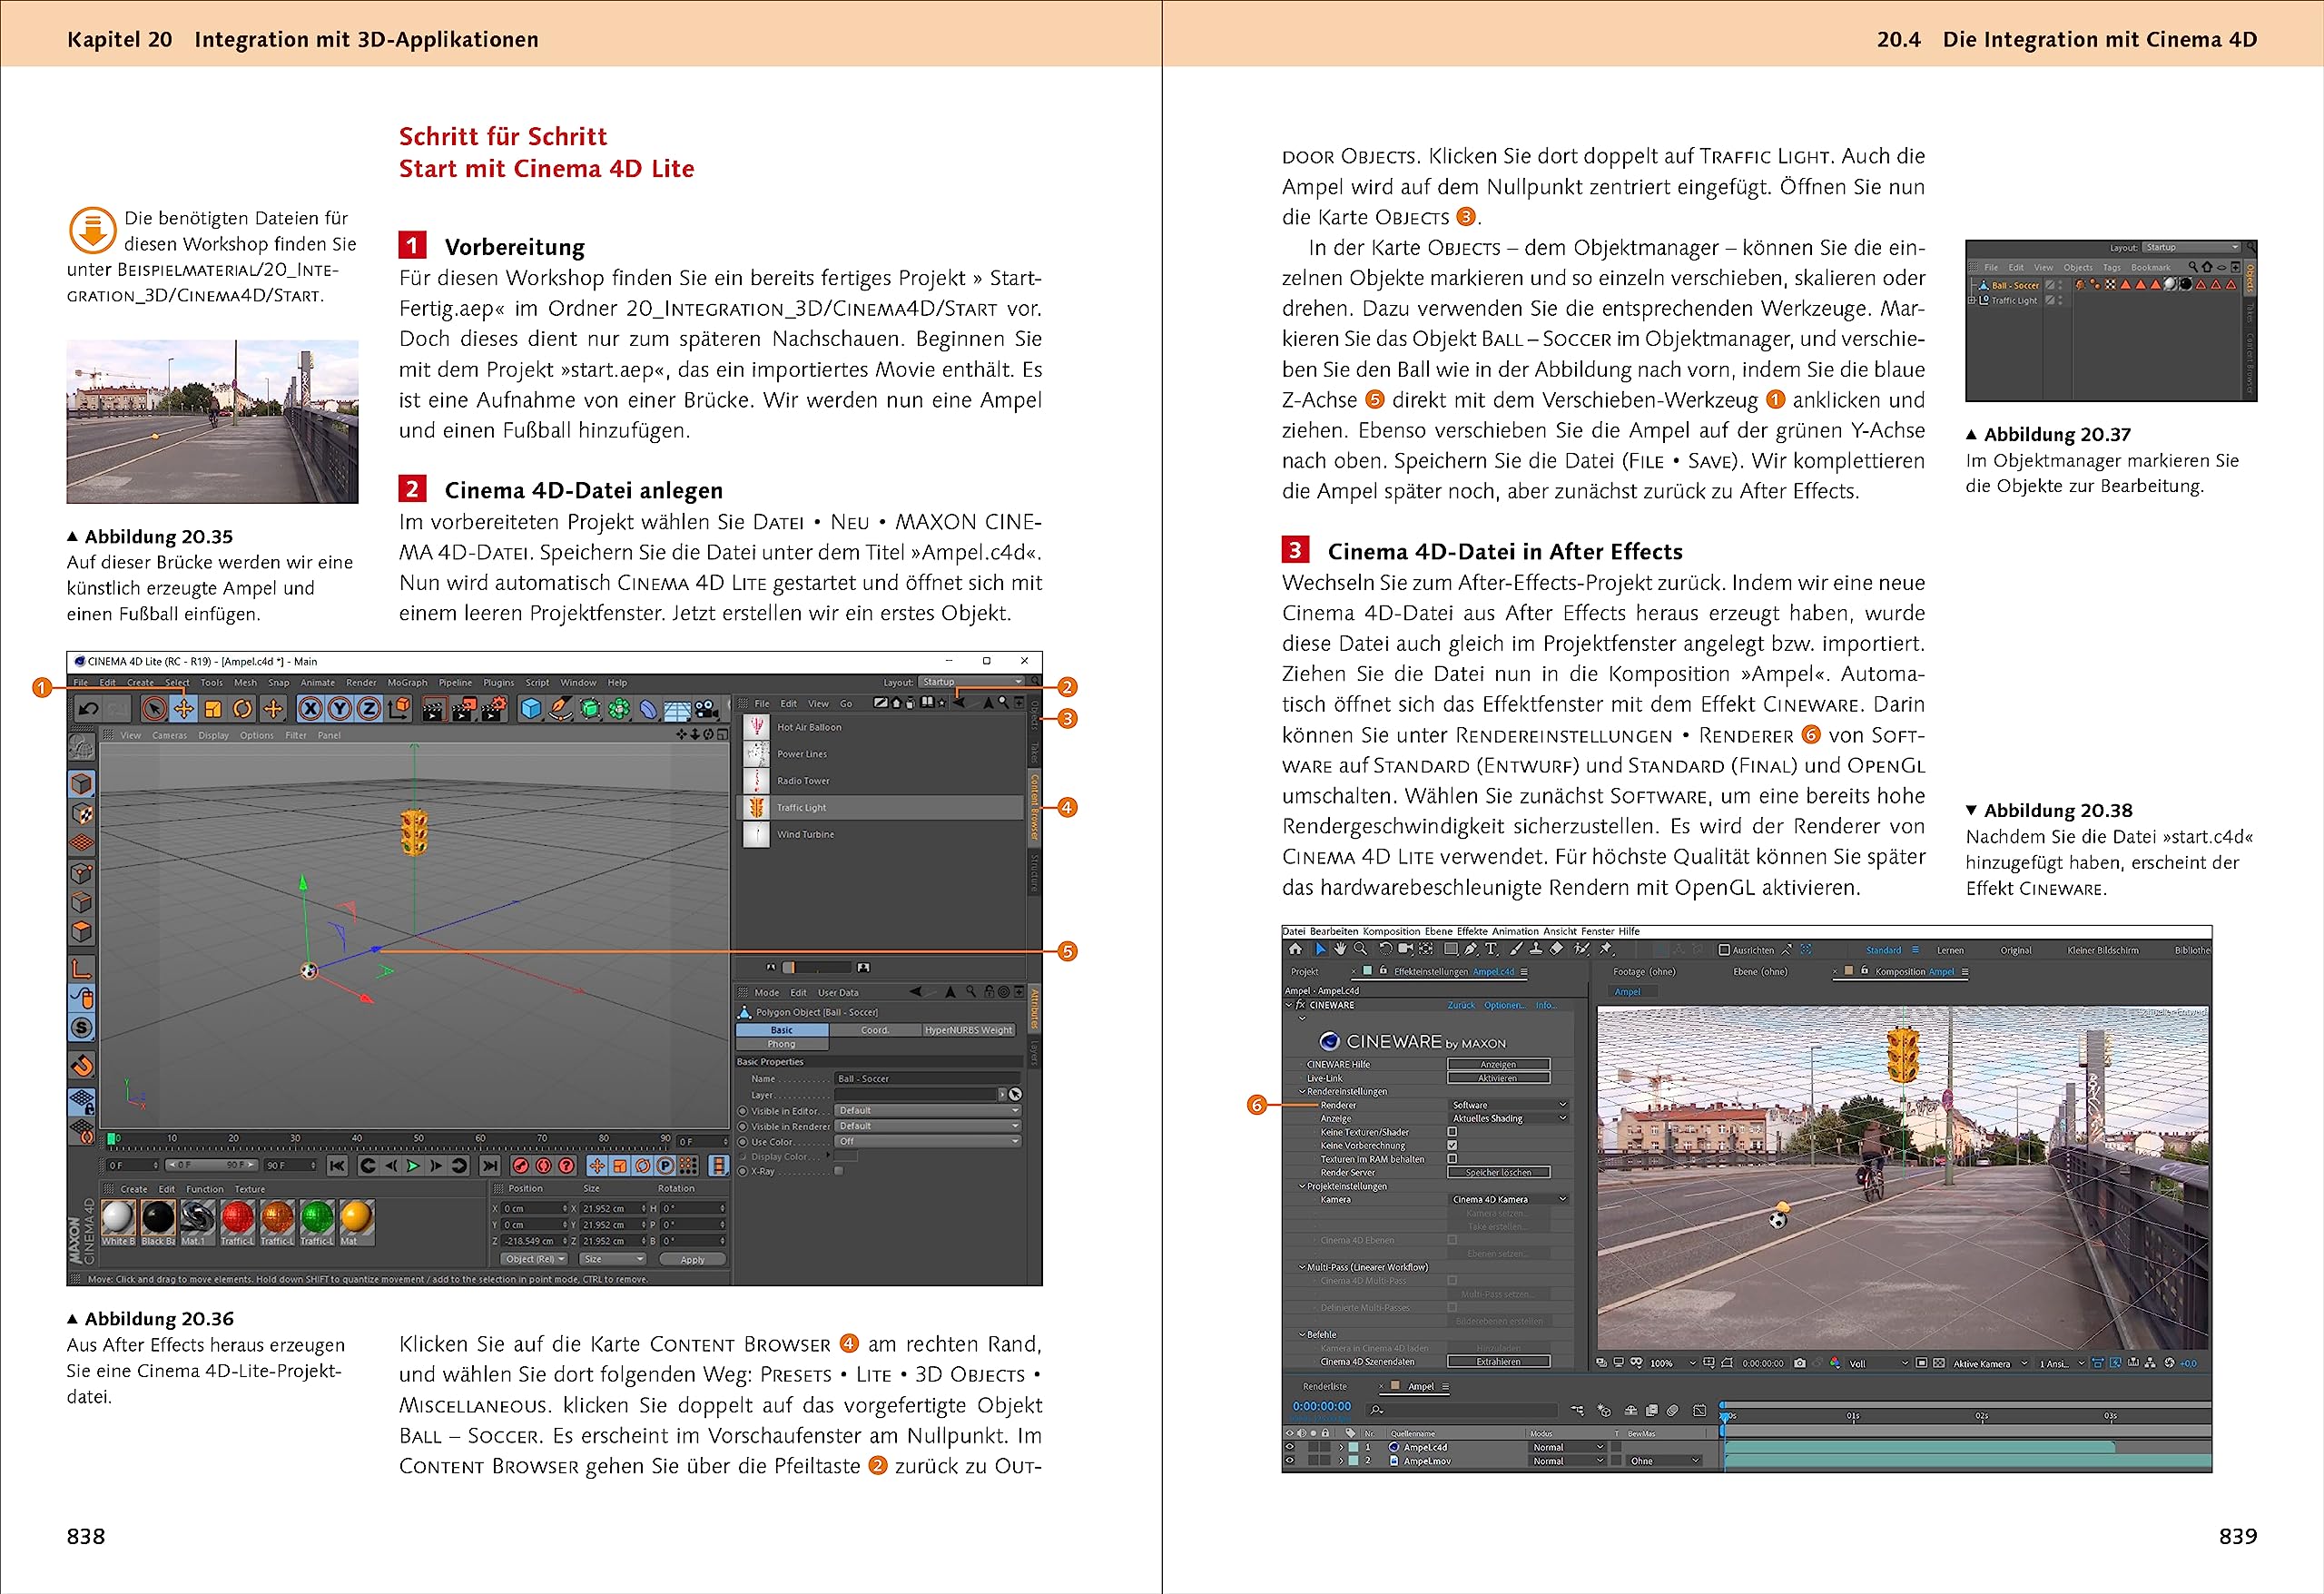Toggle the Y axis lock icon
2324x1594 pixels.
point(340,709)
